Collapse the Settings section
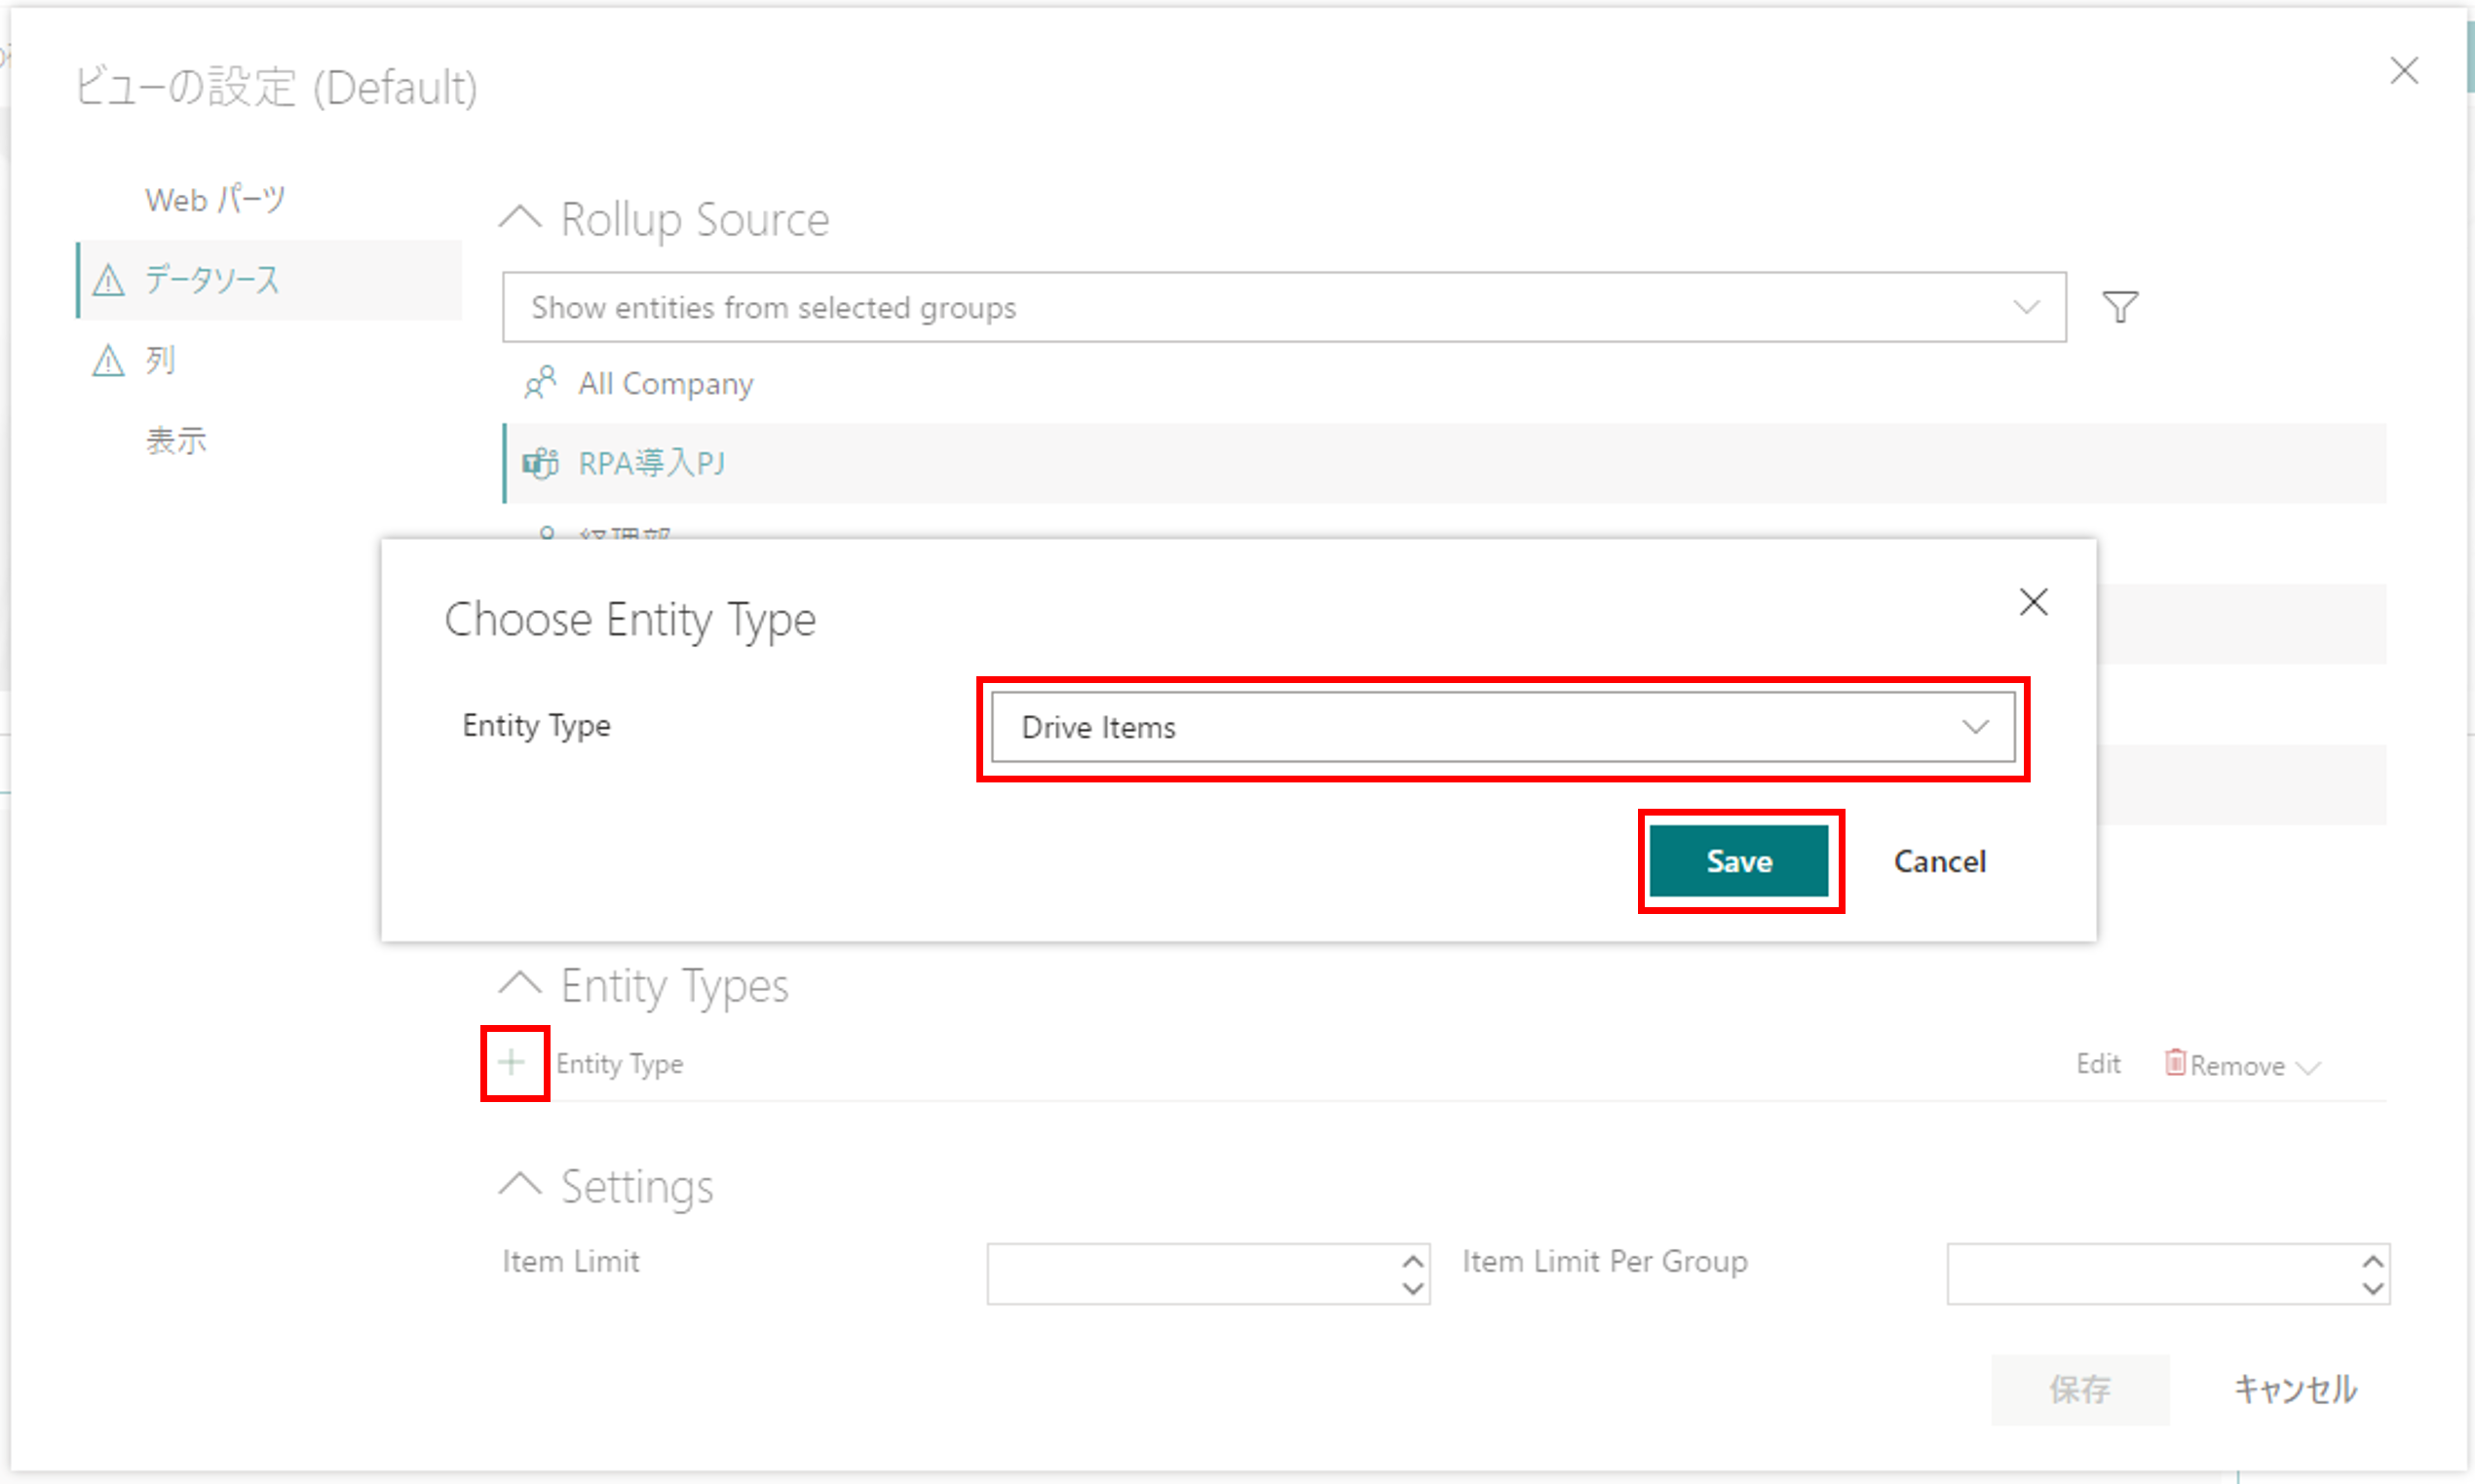The image size is (2475, 1484). coord(521,1185)
